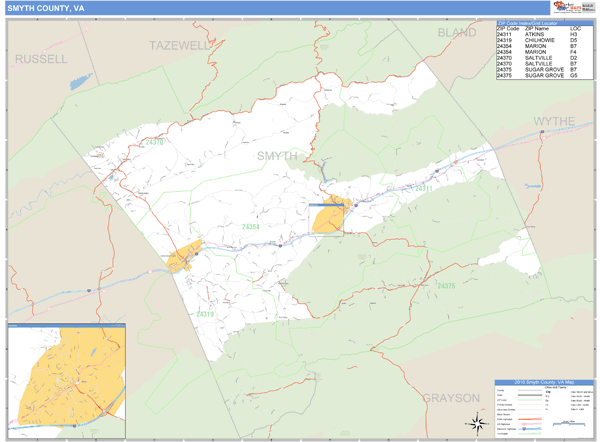Click the Interstate Highways blue legend sample
Image resolution: width=600 pixels, height=442 pixels.
[x=530, y=429]
